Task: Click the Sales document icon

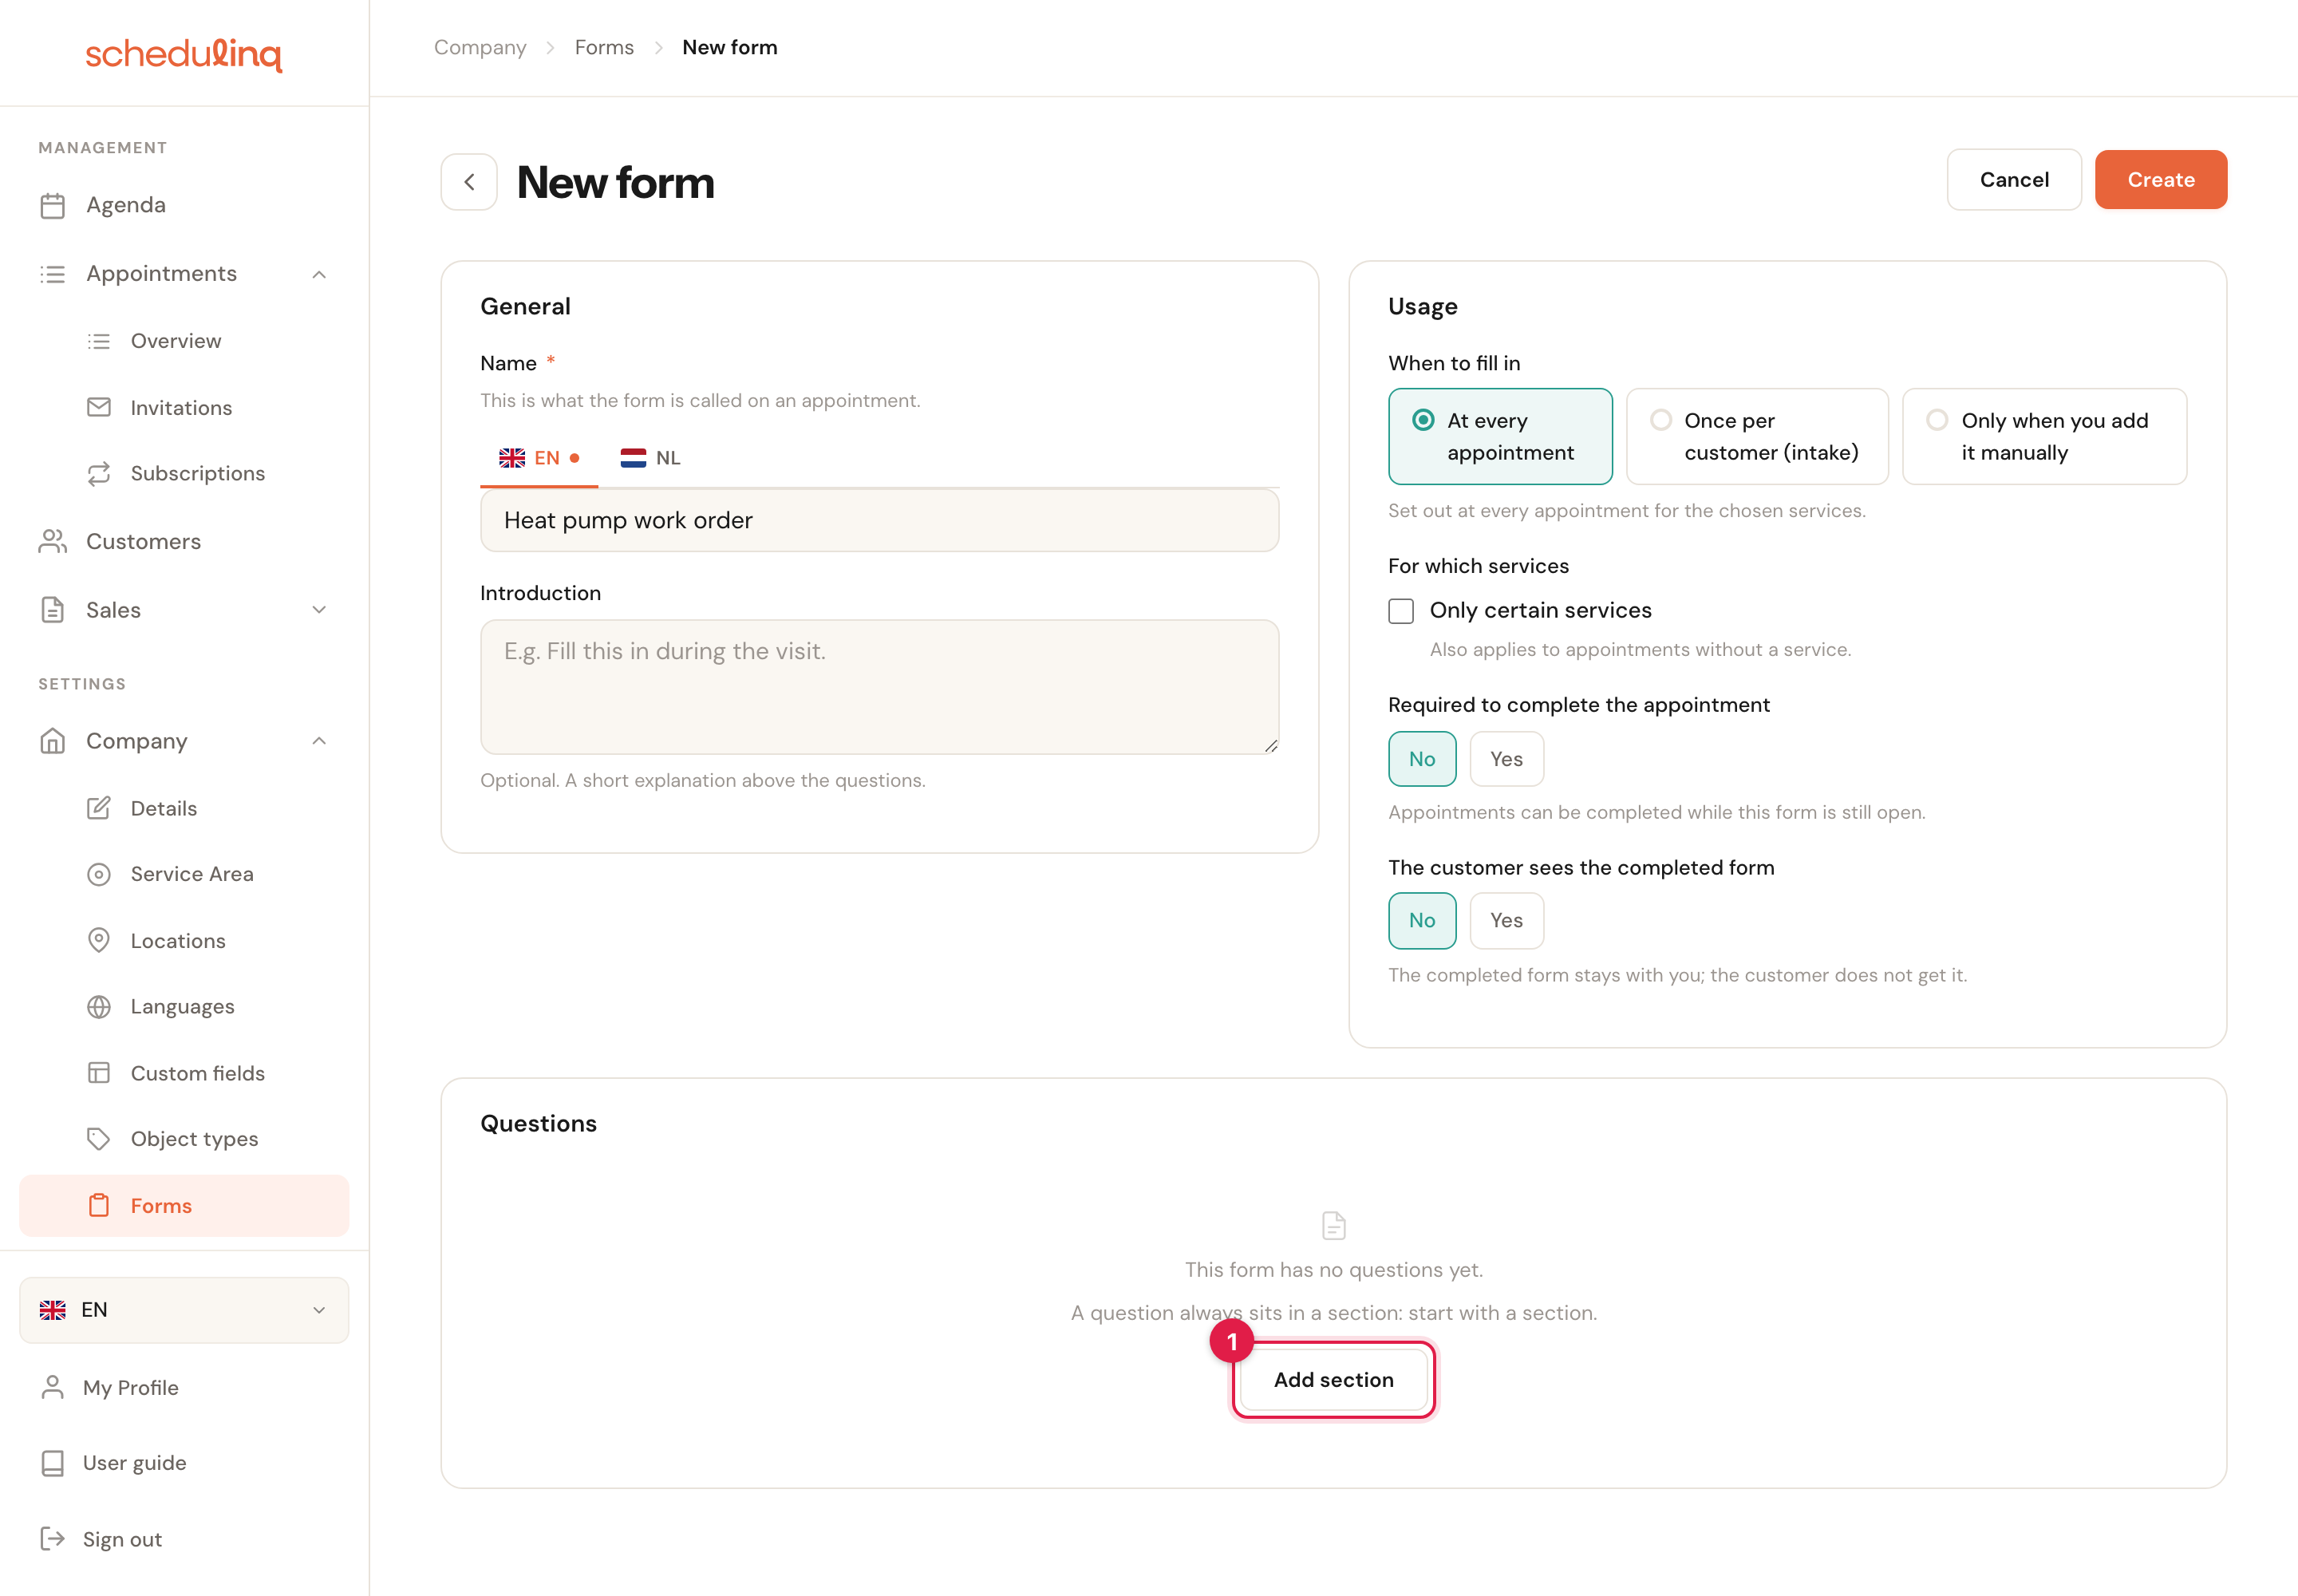Action: coord(52,610)
